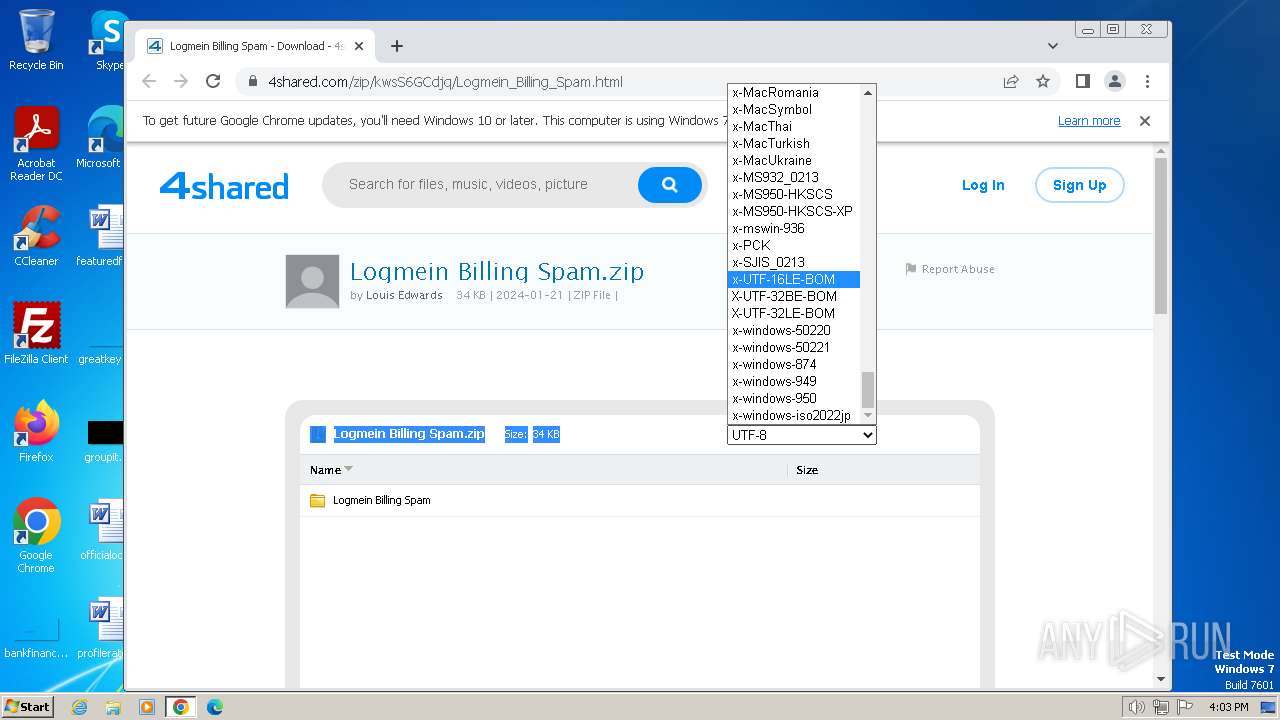Click Louis Edwards' avatar image
Screen dimensions: 1280x720
(312, 281)
